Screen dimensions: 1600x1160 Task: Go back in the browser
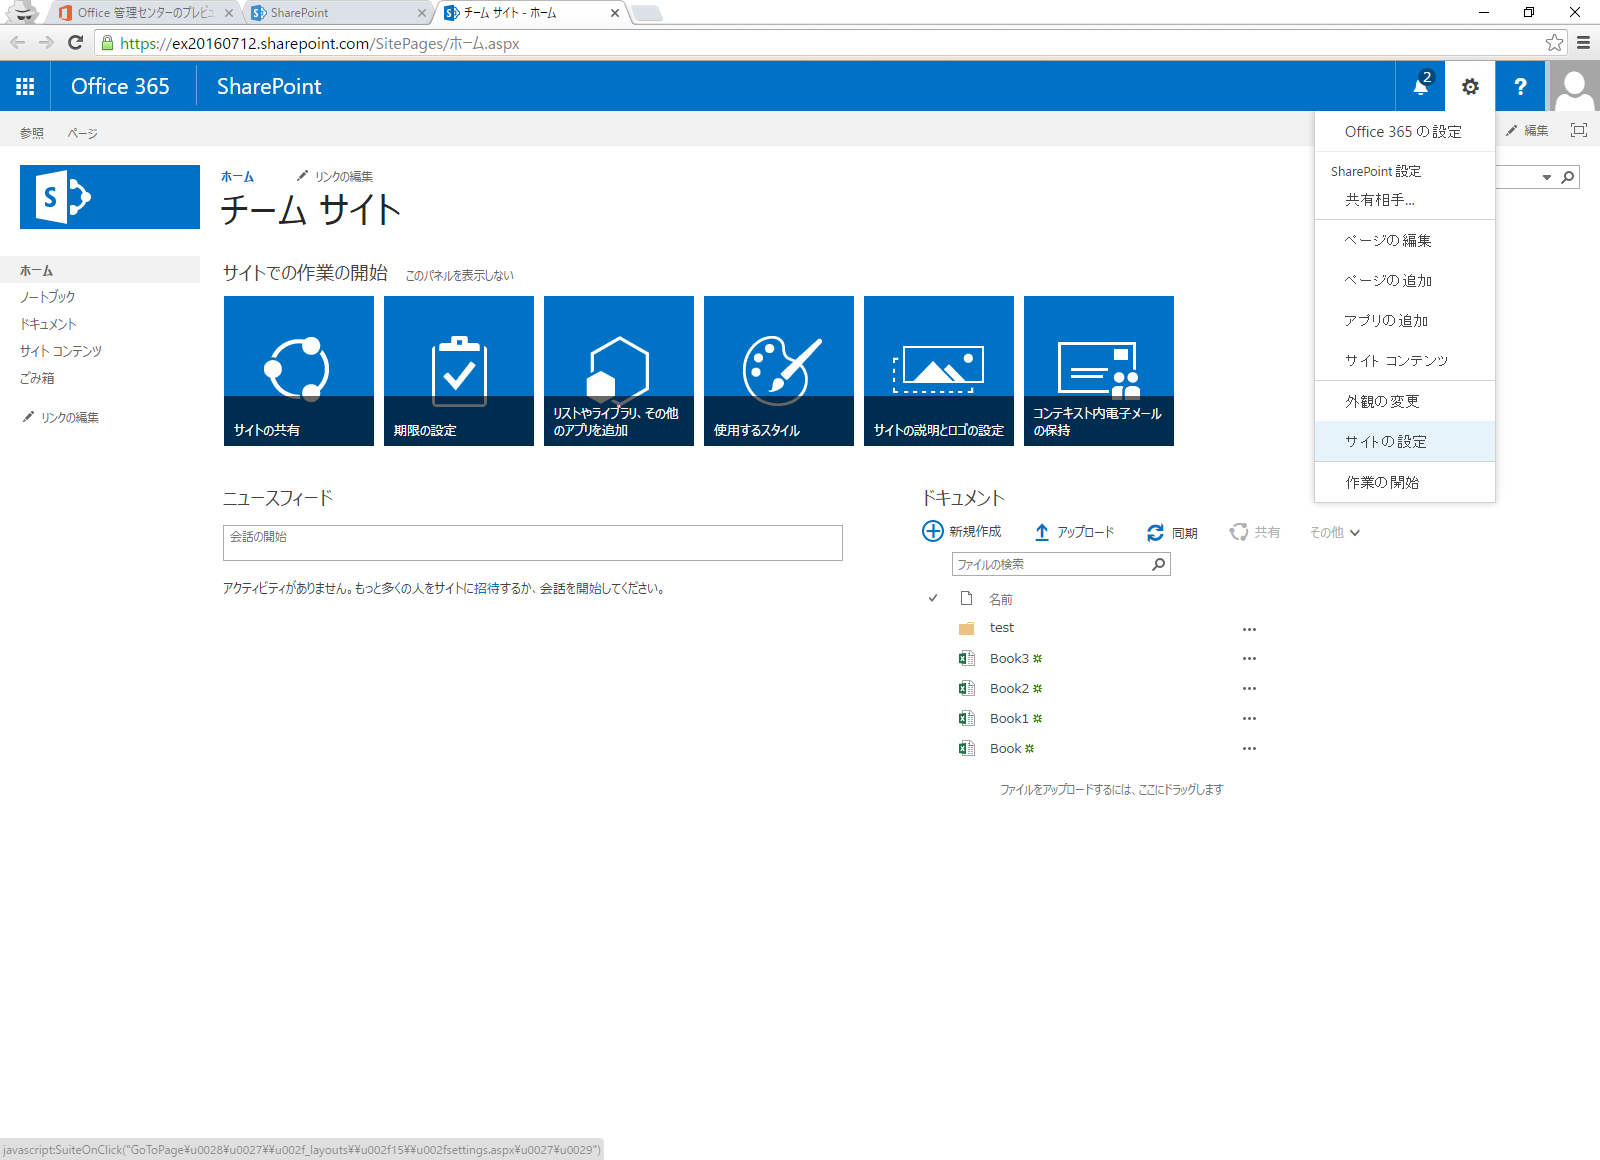coord(17,42)
